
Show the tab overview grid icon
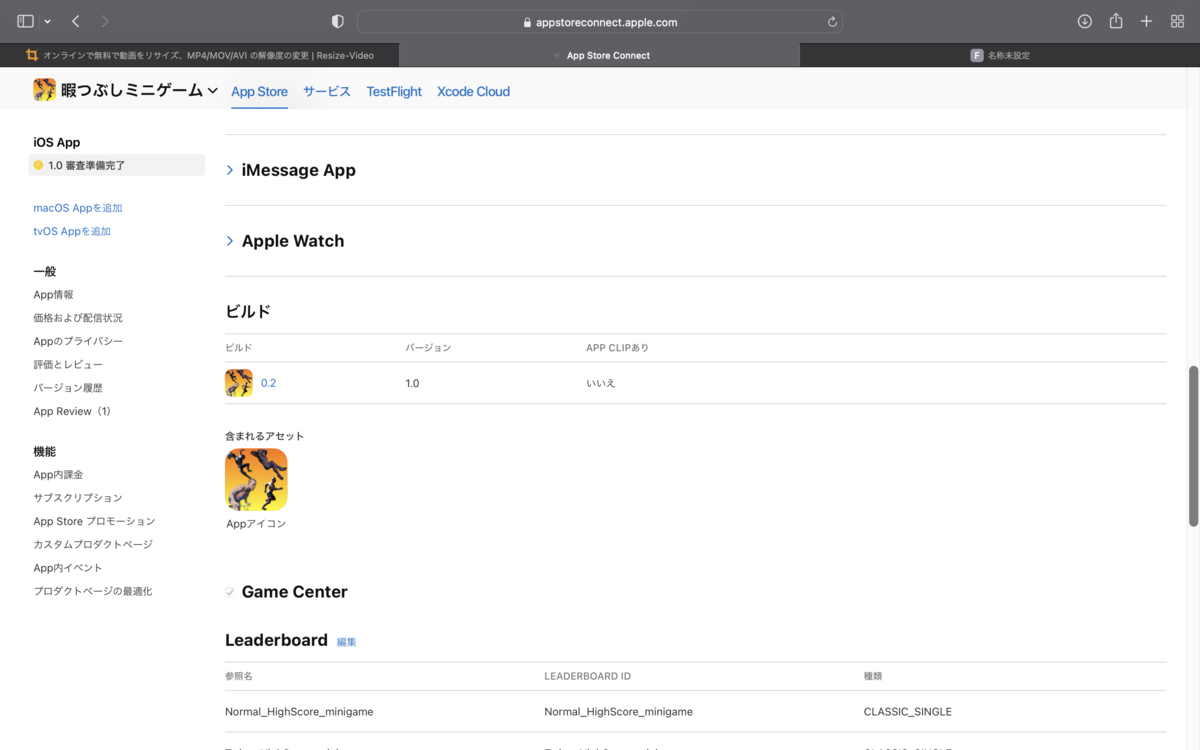[1177, 21]
